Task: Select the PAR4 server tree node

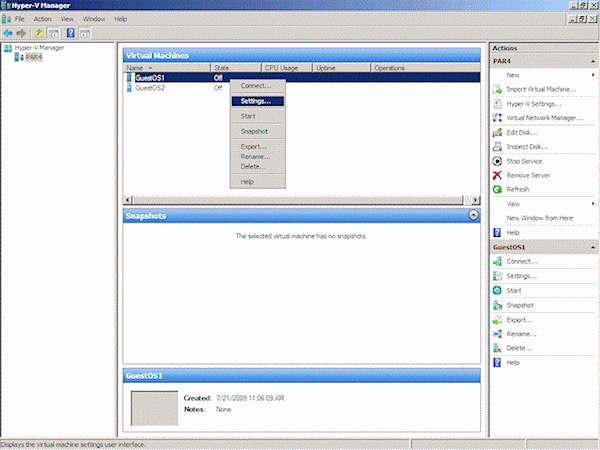Action: pos(34,57)
